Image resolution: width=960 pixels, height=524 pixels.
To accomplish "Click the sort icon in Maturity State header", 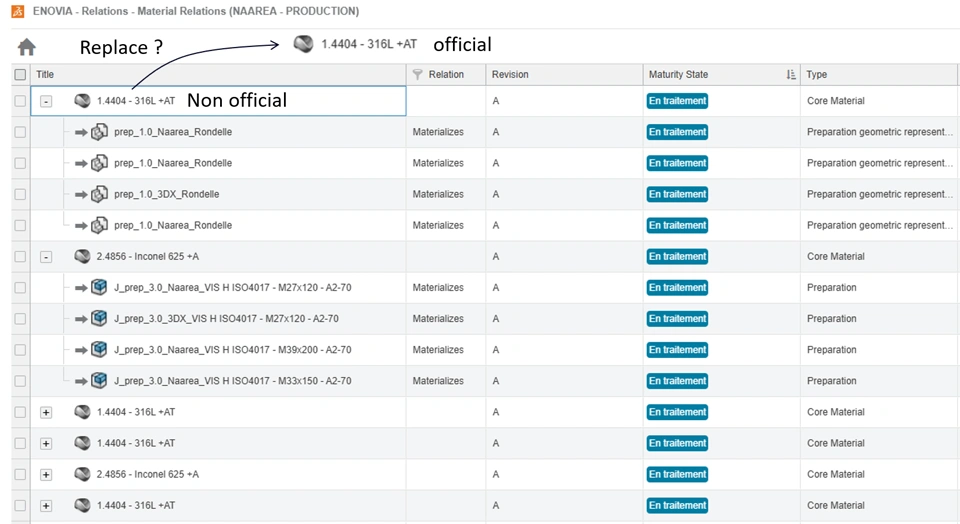I will point(791,75).
